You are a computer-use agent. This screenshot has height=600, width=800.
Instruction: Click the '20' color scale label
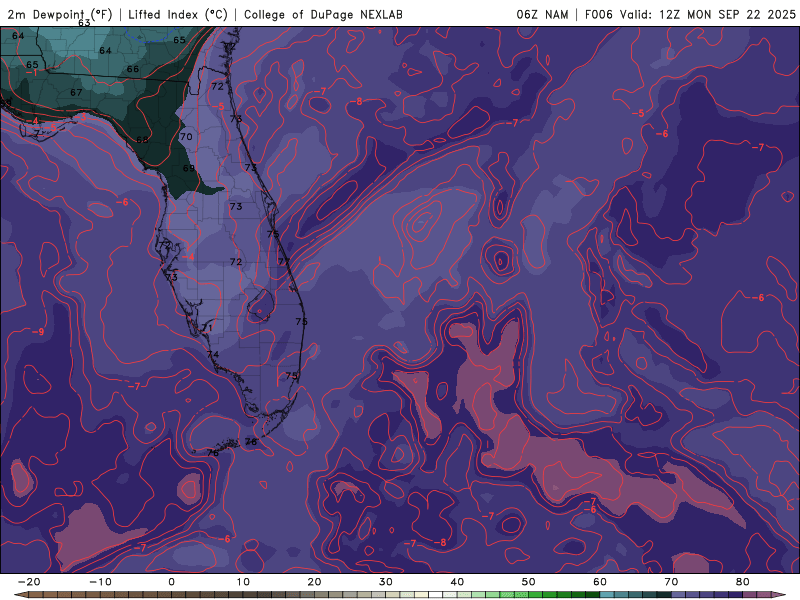click(314, 582)
